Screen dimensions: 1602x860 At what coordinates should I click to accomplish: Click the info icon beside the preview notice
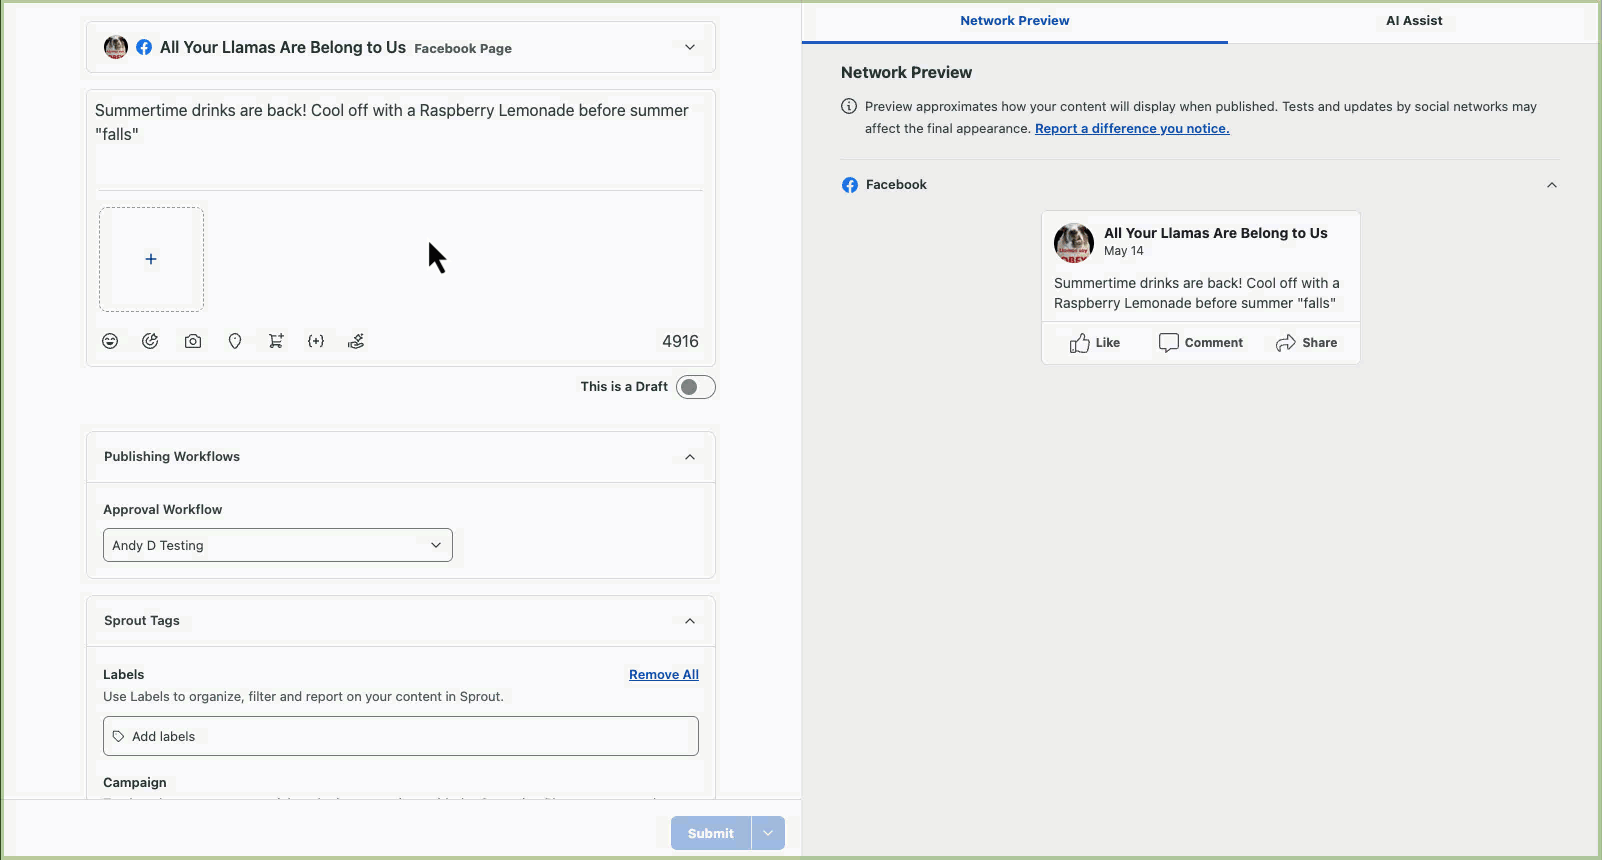pyautogui.click(x=849, y=106)
